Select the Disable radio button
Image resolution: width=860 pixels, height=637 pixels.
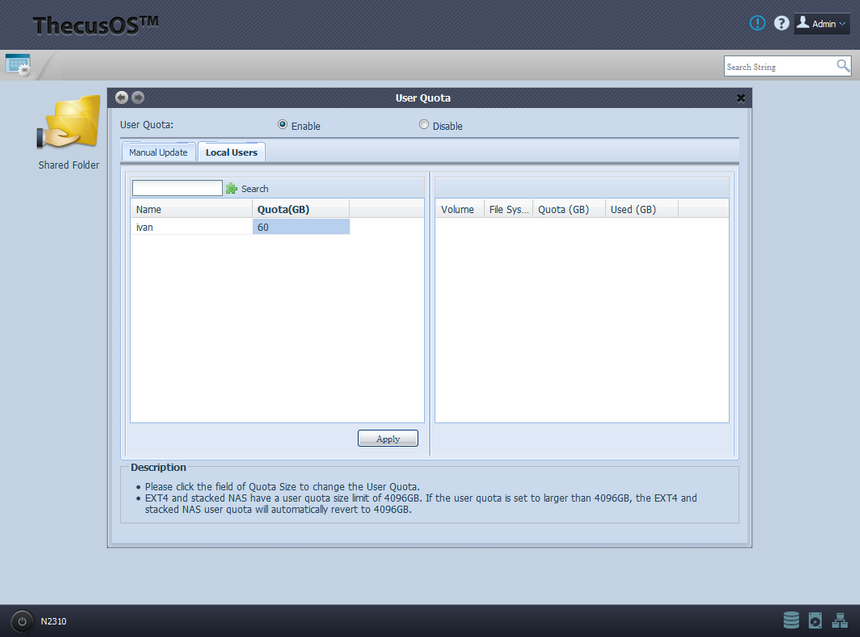click(x=424, y=125)
